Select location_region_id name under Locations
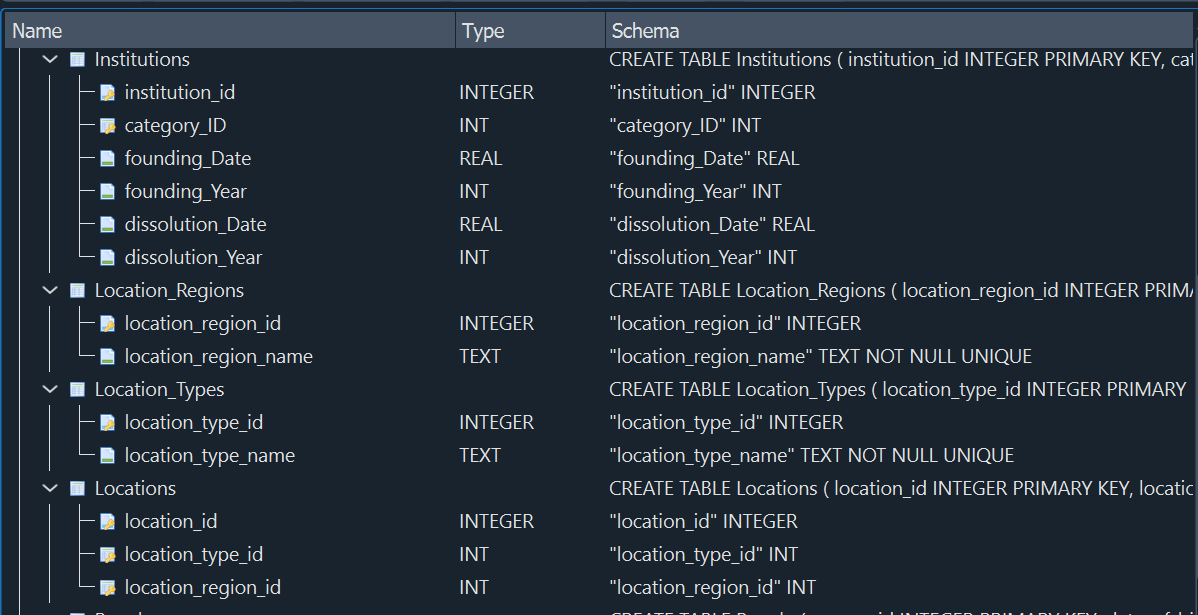The height and width of the screenshot is (615, 1198). [202, 587]
